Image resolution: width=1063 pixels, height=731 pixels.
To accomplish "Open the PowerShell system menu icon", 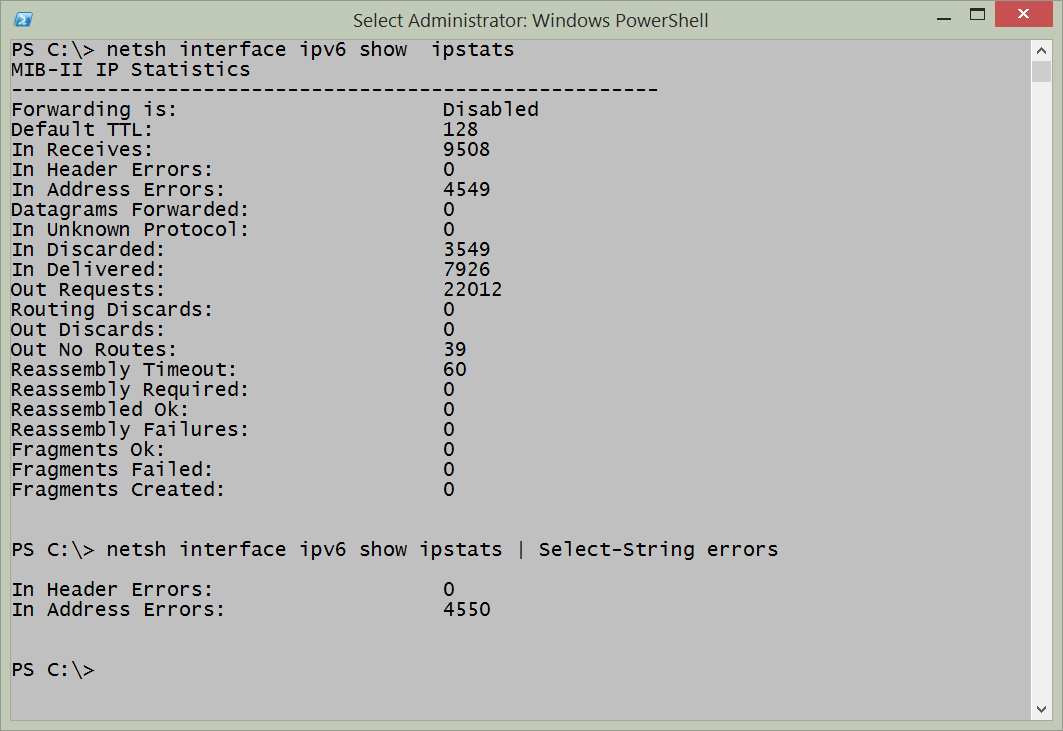I will (23, 19).
